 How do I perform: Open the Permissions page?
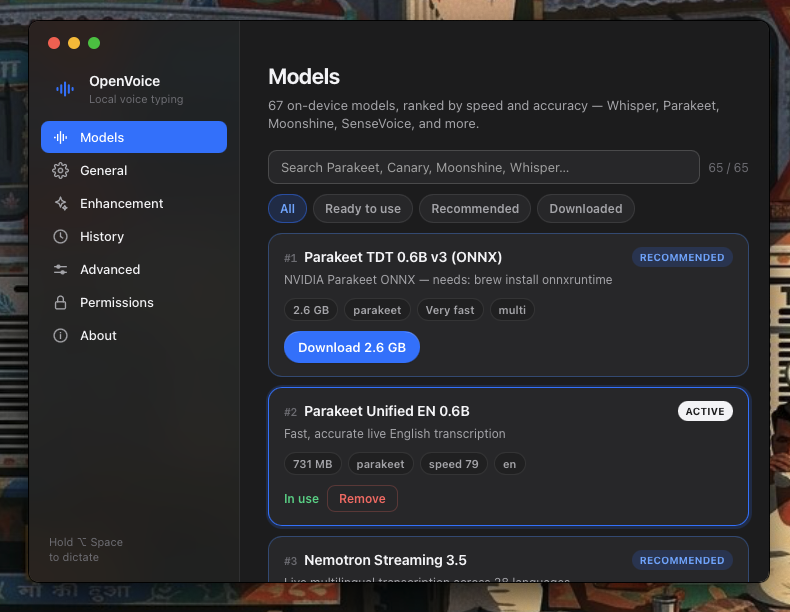(x=134, y=302)
